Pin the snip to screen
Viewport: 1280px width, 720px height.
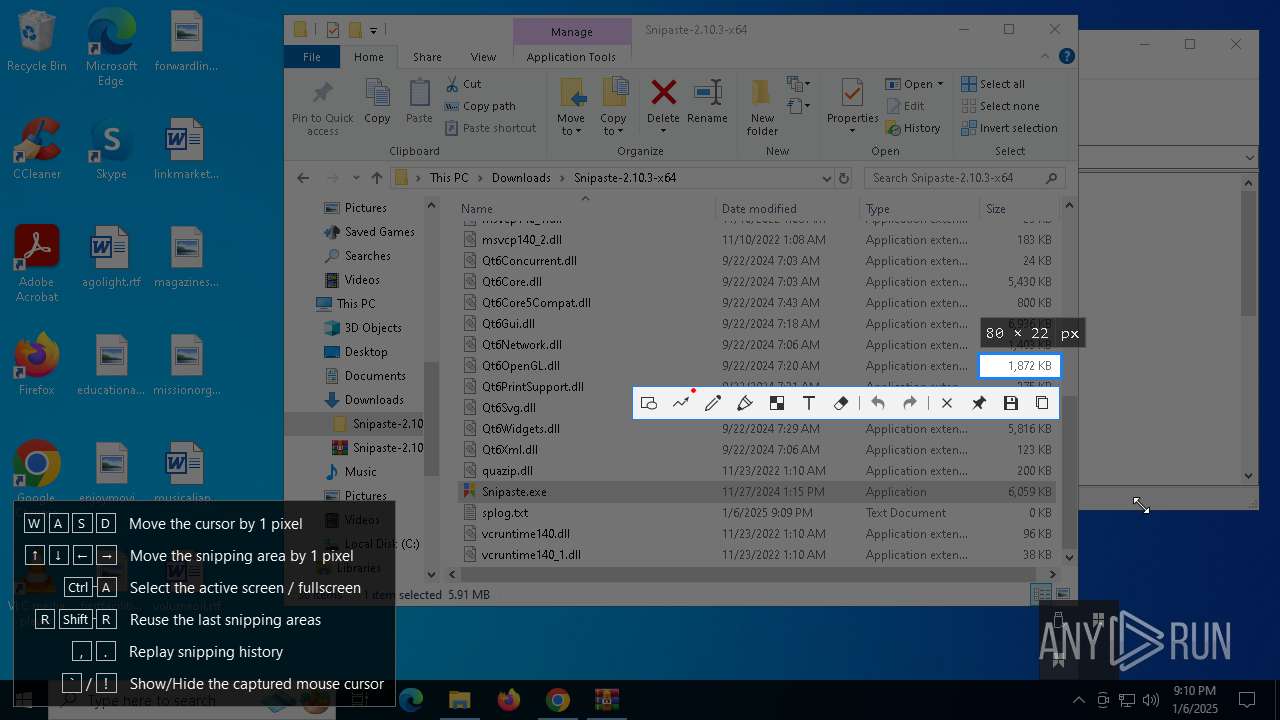979,403
